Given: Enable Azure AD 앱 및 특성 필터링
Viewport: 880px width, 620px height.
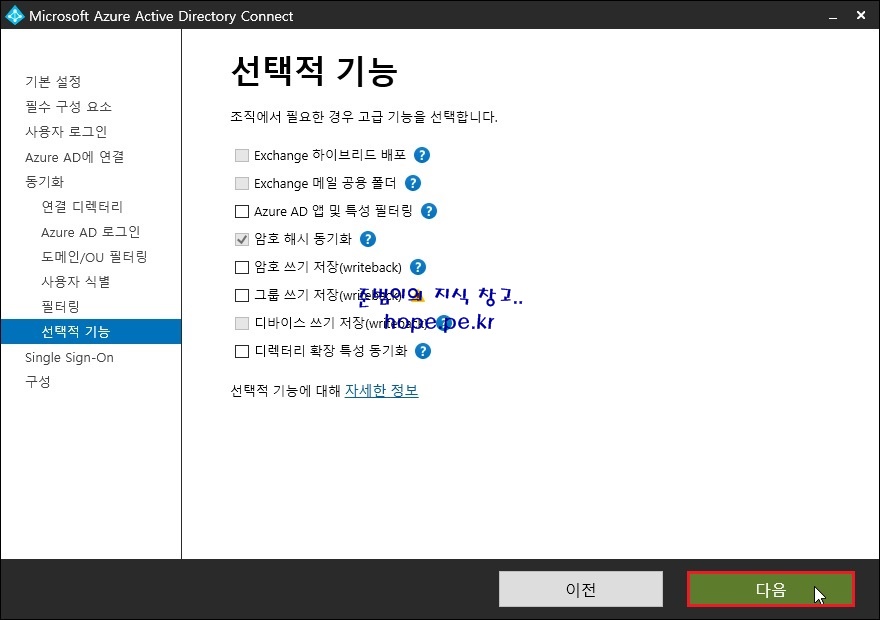Looking at the screenshot, I should (x=241, y=212).
